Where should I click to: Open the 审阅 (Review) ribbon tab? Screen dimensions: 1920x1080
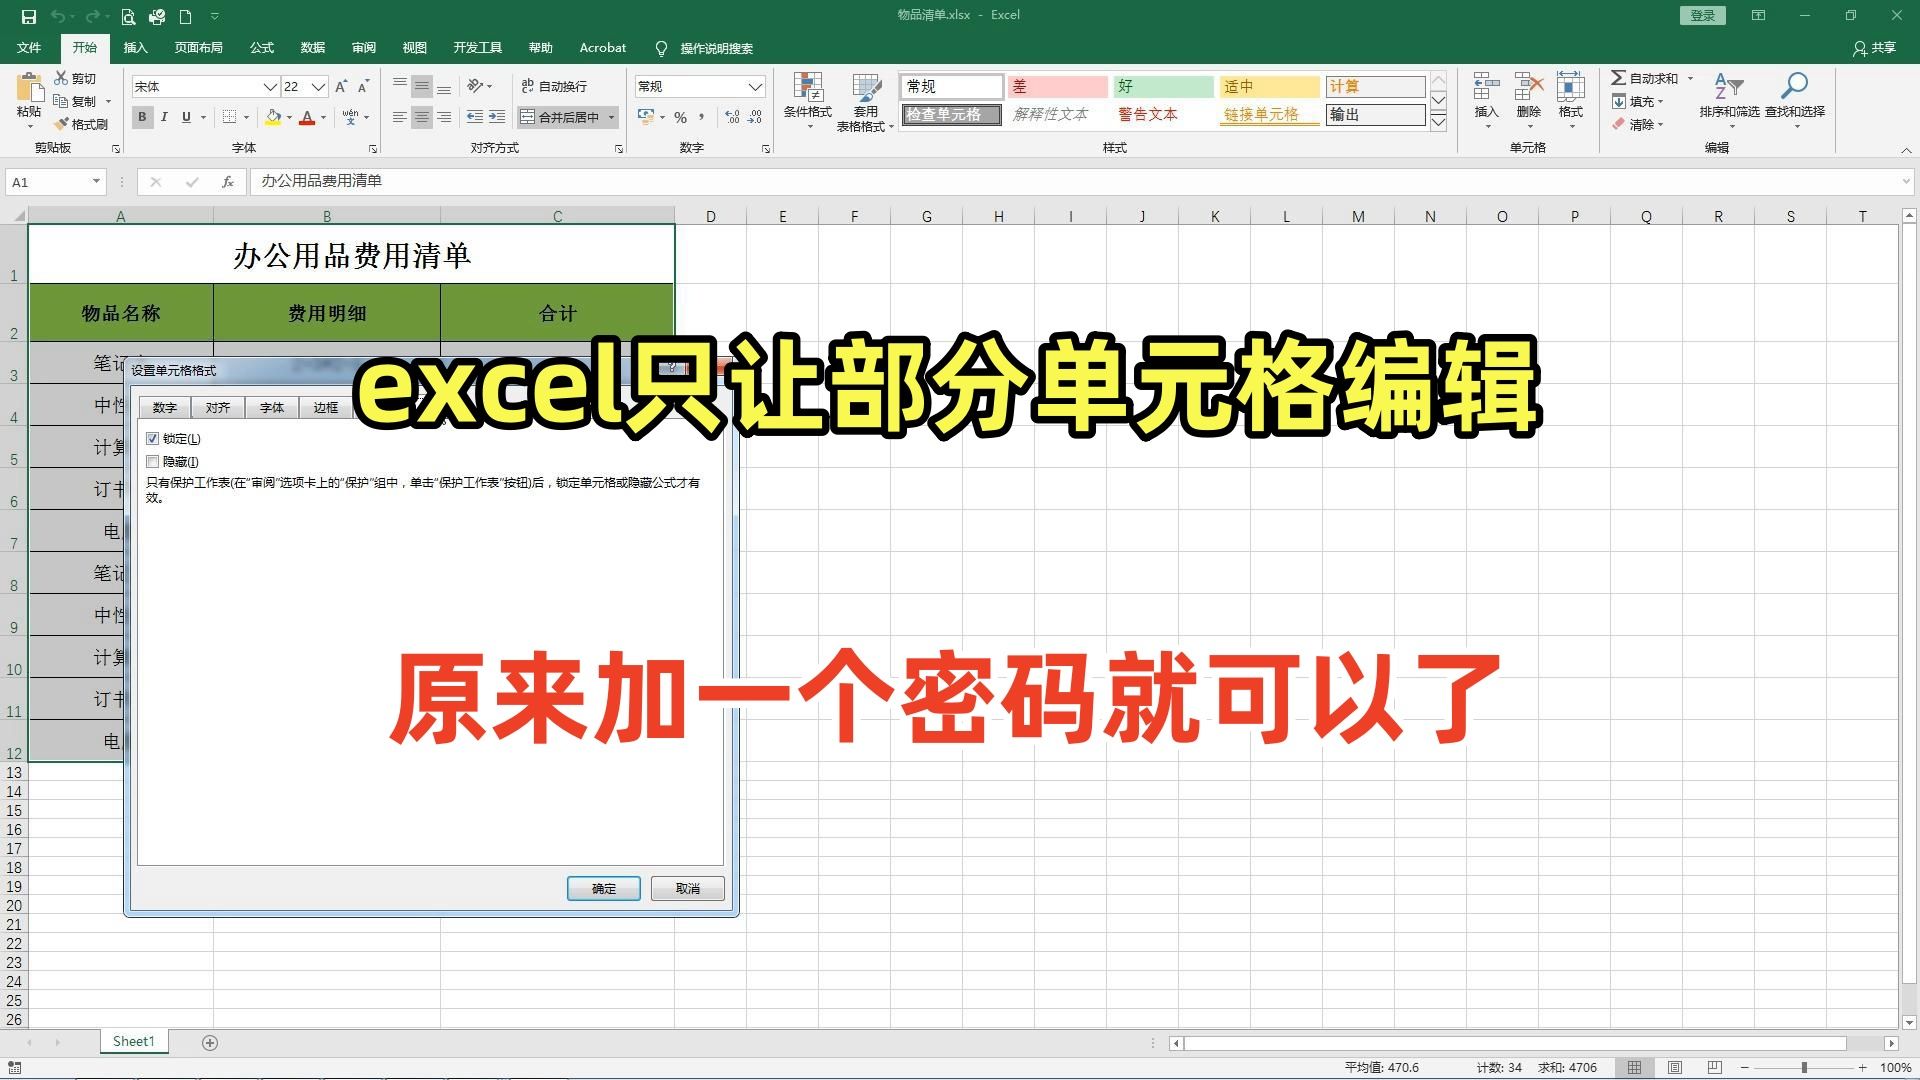363,48
